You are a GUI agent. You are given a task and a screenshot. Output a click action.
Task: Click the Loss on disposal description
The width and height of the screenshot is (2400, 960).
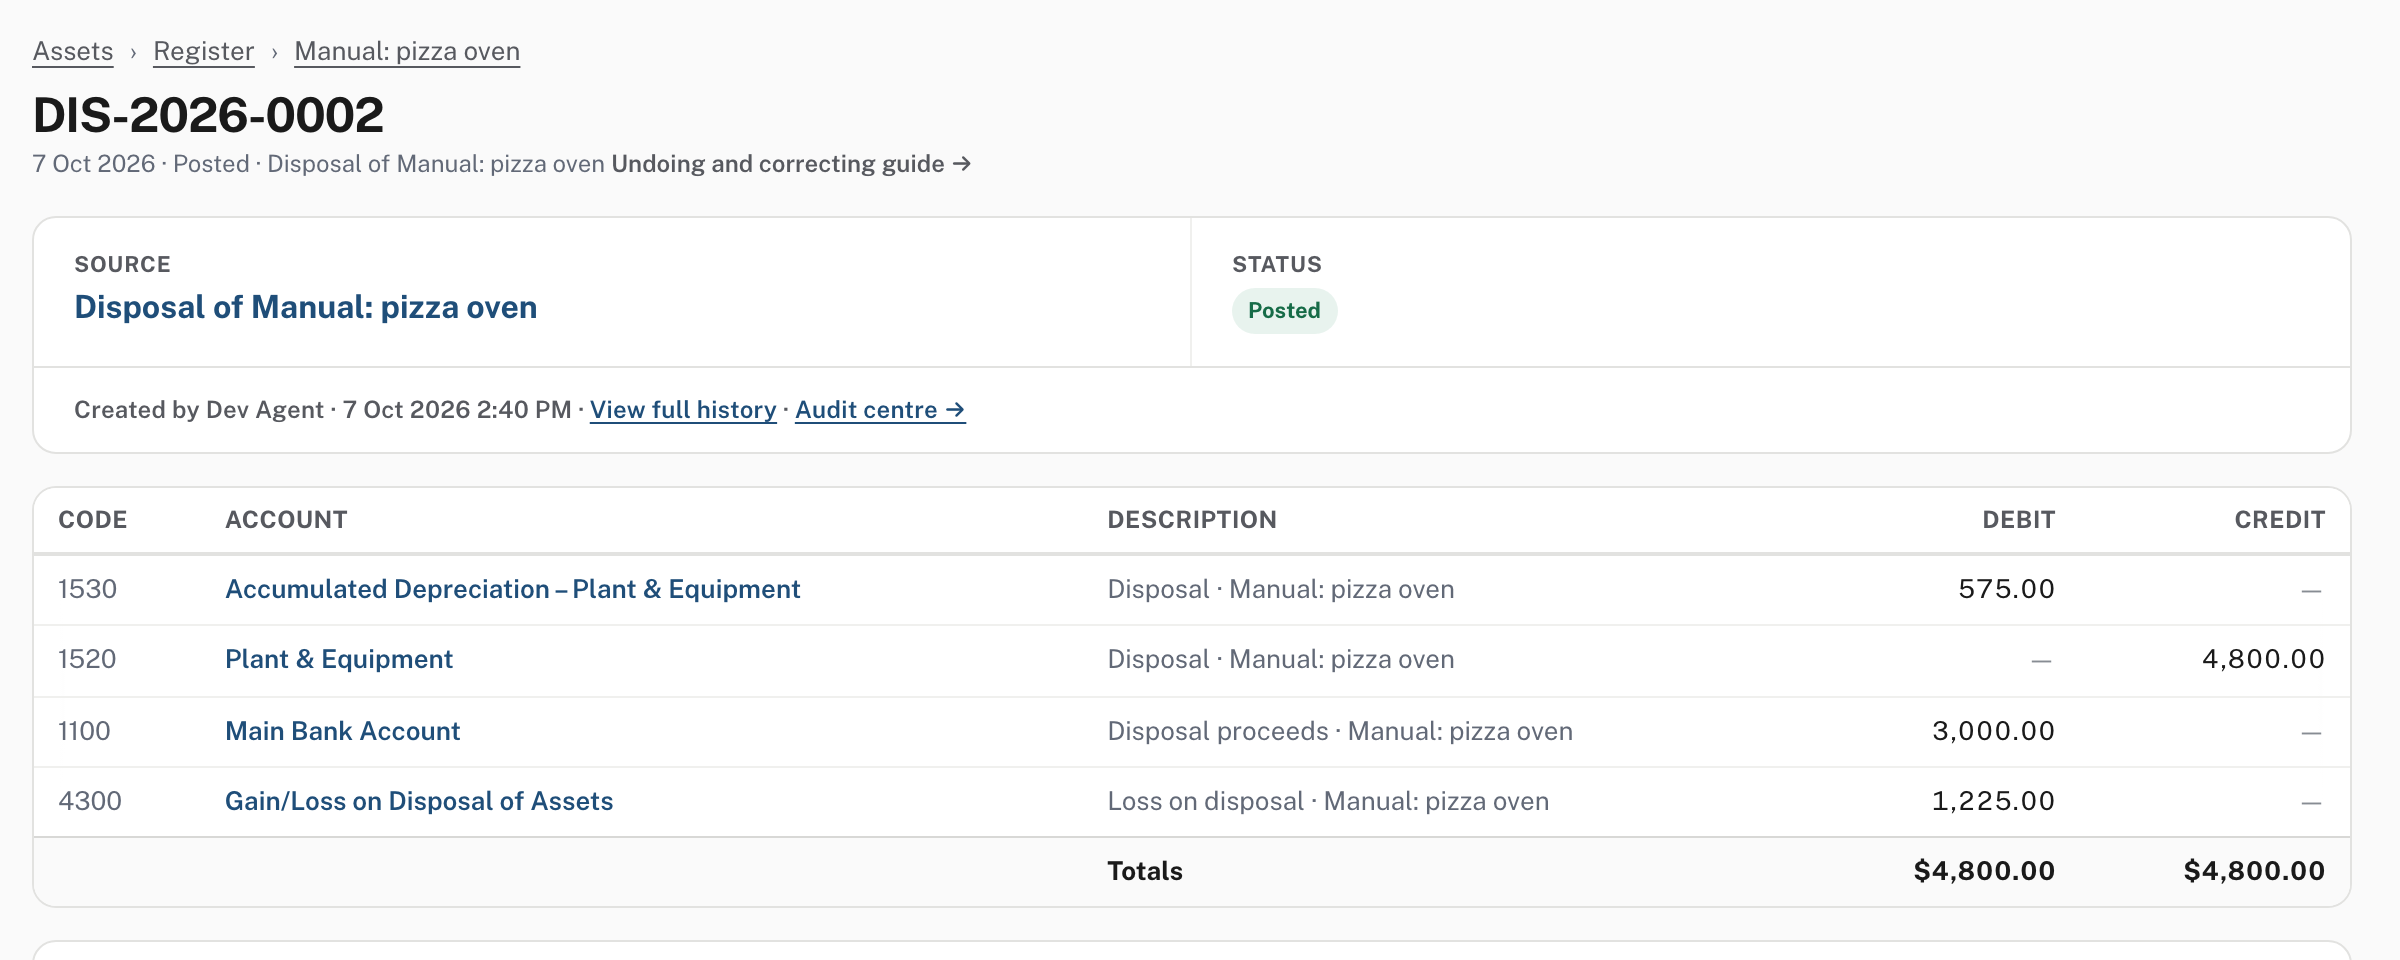point(1328,801)
